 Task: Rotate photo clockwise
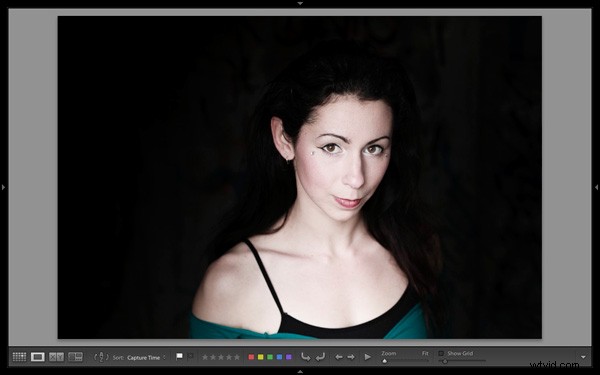coord(320,357)
